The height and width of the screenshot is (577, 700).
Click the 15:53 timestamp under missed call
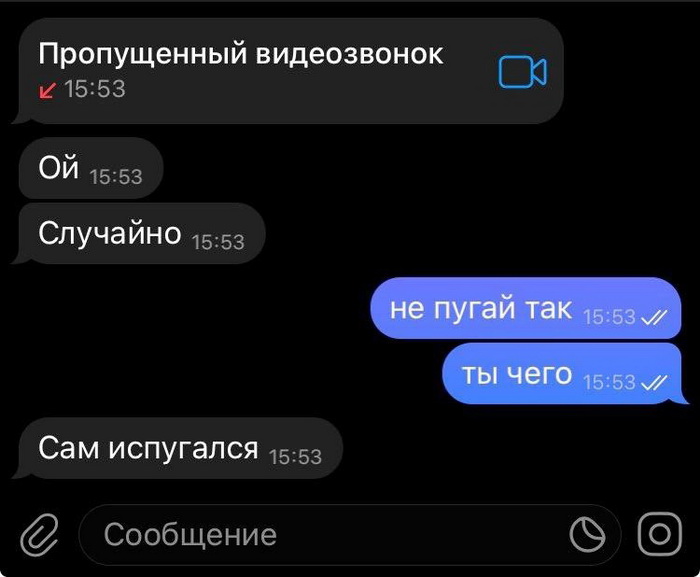point(95,89)
